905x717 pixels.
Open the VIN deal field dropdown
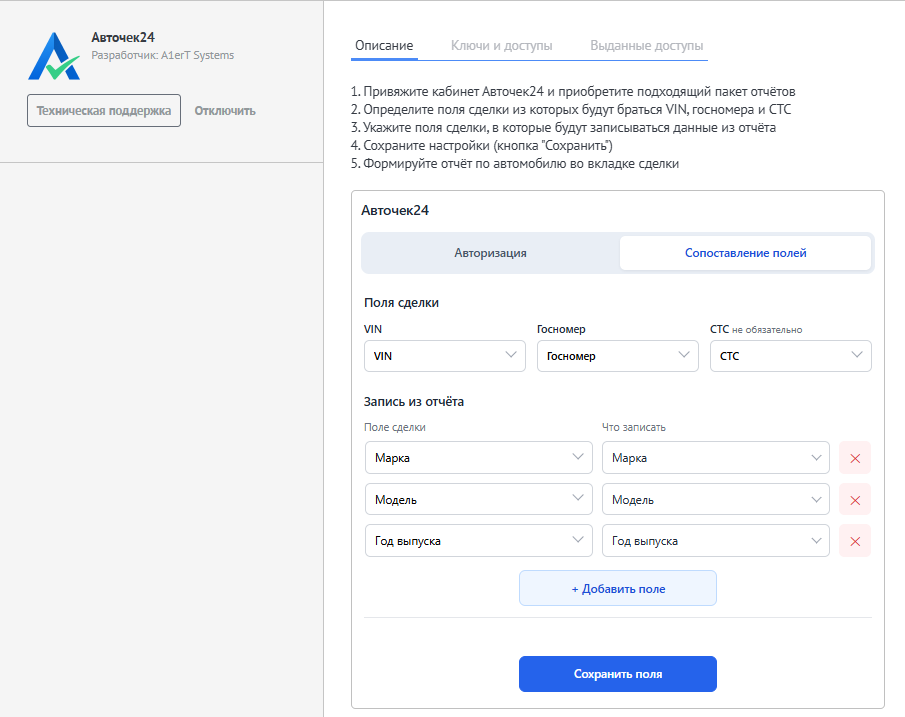444,356
